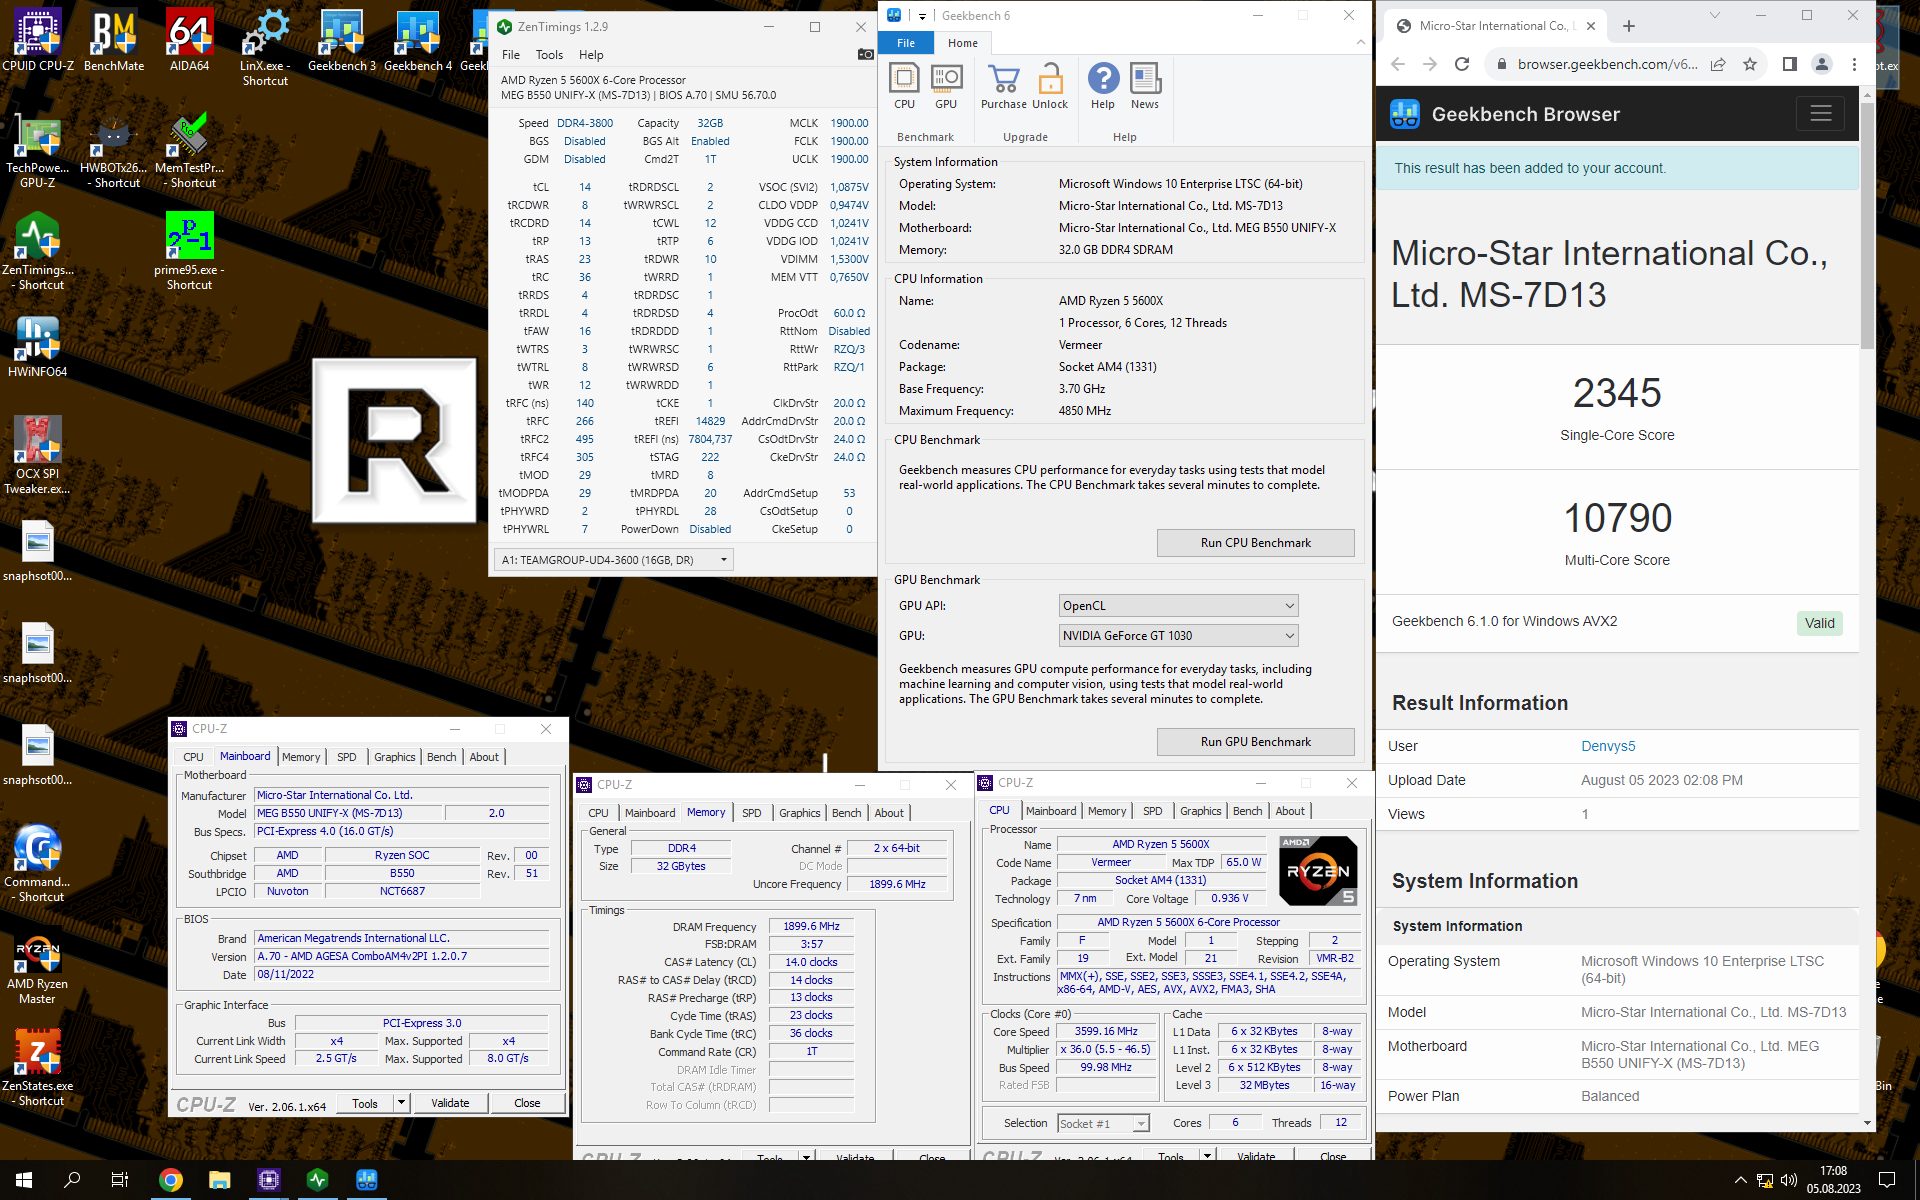1920x1200 pixels.
Task: Launch AMD Ryzen Master desktop icon
Action: 38,968
